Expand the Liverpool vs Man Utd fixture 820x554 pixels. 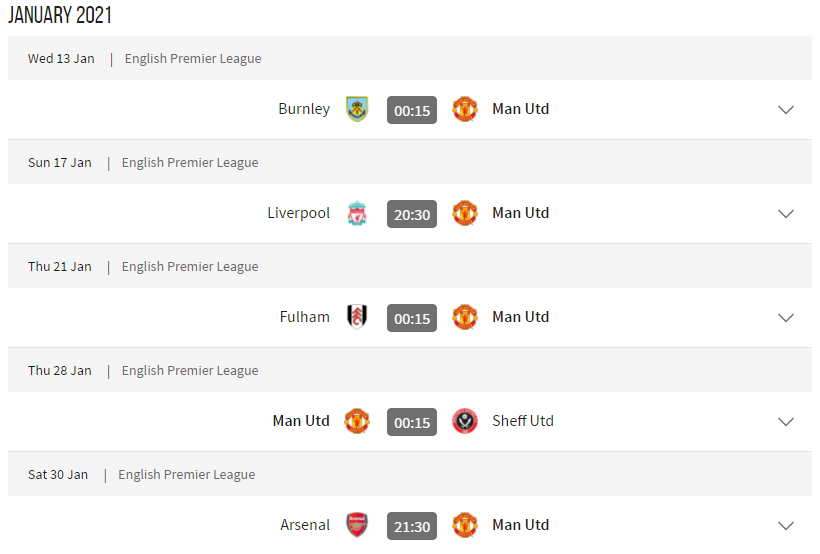786,214
